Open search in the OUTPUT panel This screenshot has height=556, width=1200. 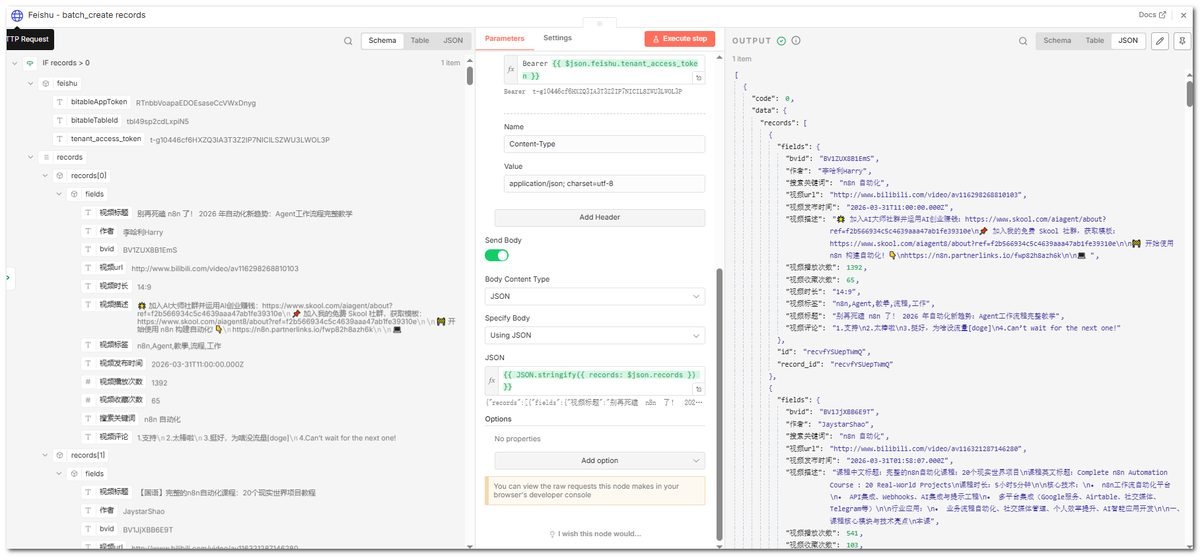(x=1024, y=41)
